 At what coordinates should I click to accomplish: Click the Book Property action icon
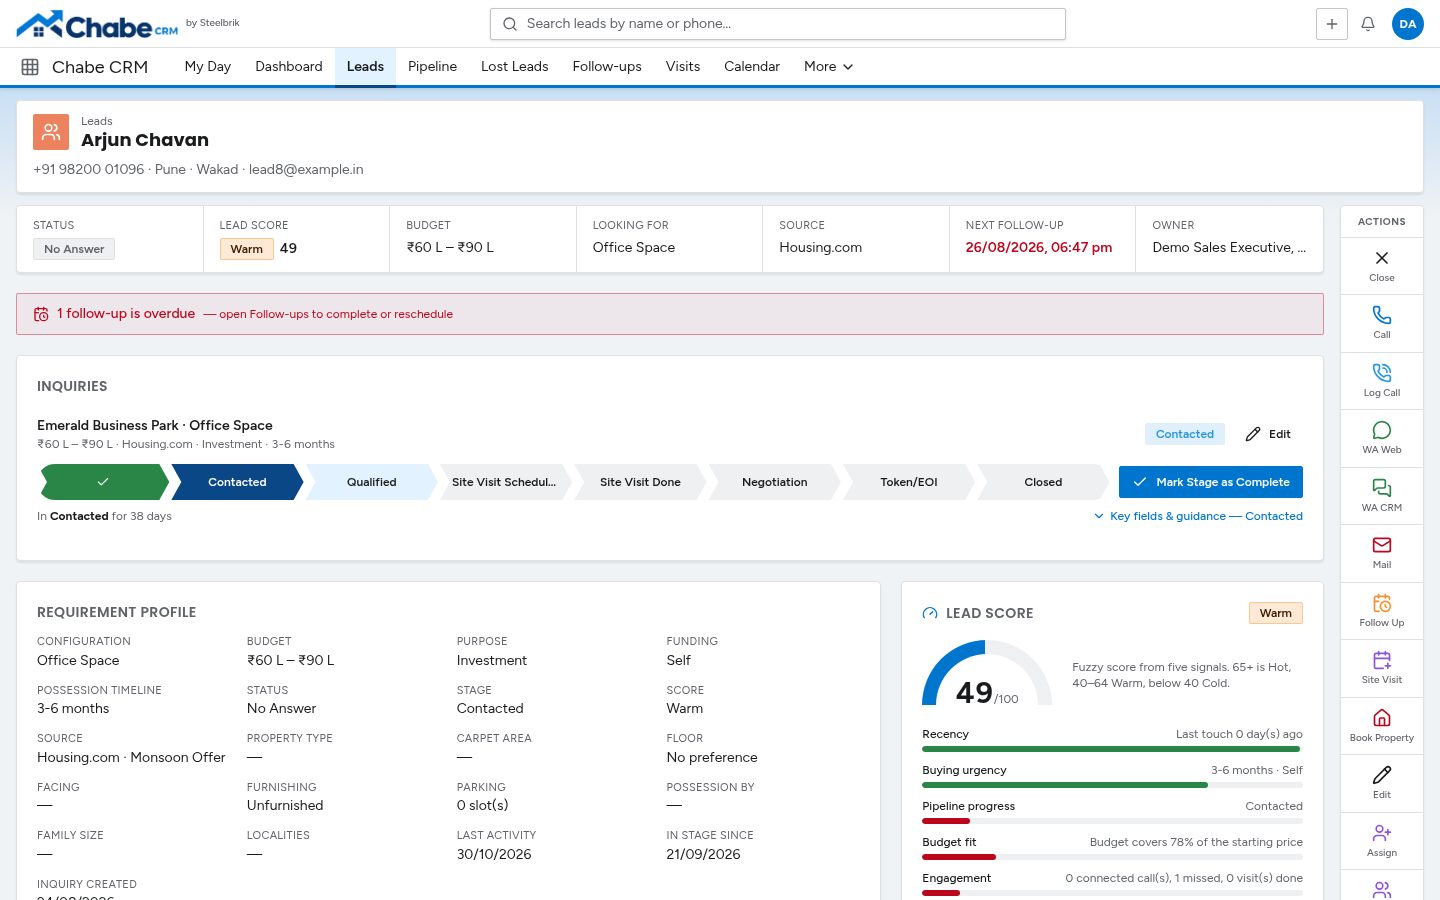click(x=1382, y=726)
